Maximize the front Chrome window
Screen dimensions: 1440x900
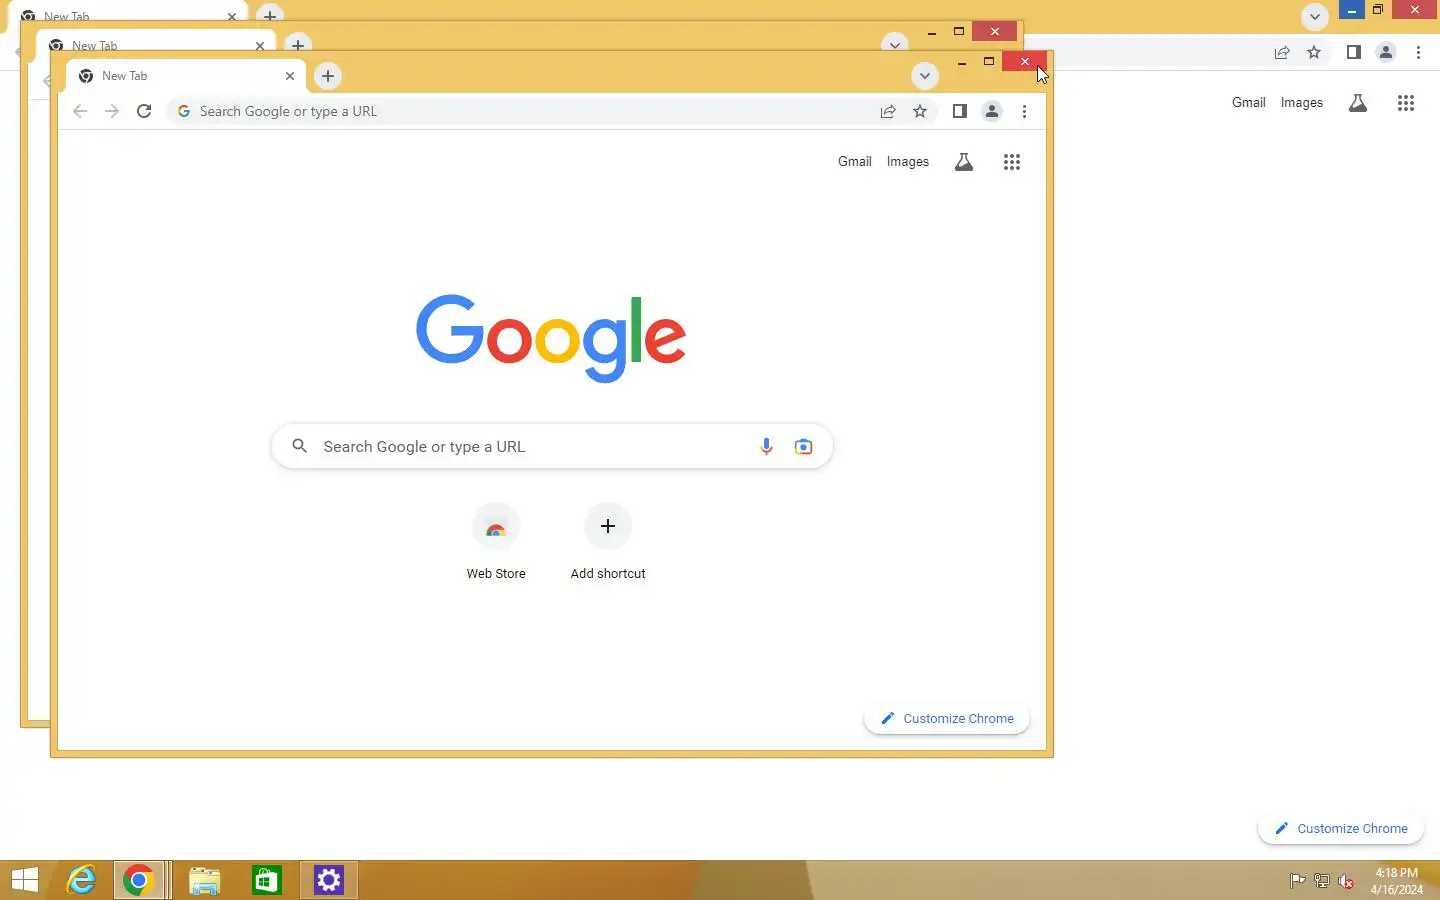[x=989, y=62]
